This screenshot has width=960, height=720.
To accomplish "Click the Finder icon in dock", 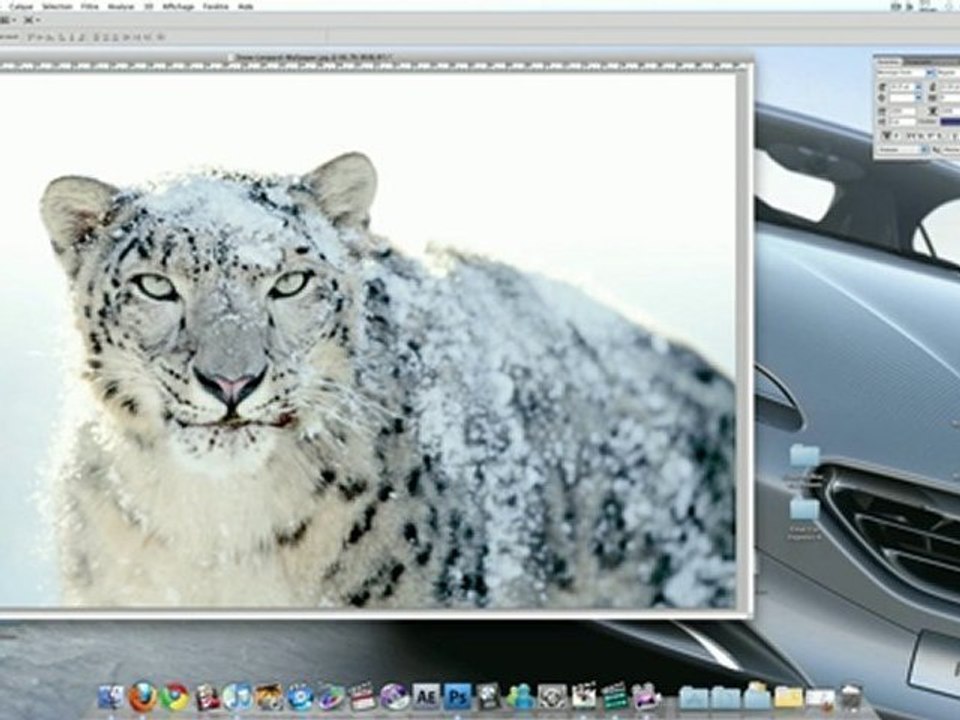I will pyautogui.click(x=111, y=696).
